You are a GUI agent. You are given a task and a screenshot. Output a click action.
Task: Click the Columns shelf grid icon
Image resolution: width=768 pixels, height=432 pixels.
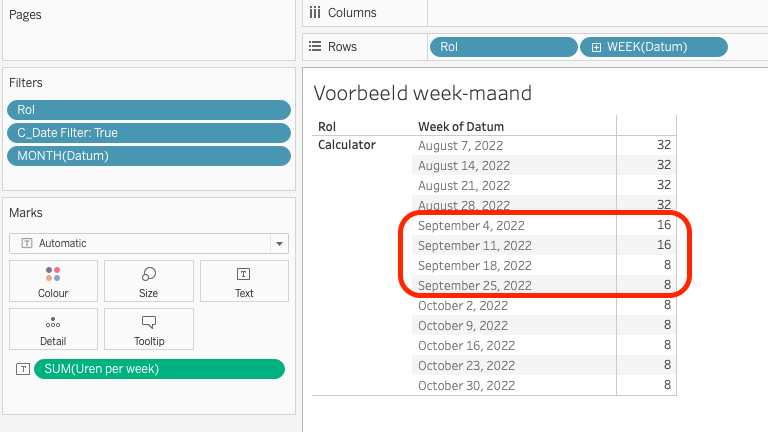pyautogui.click(x=315, y=13)
